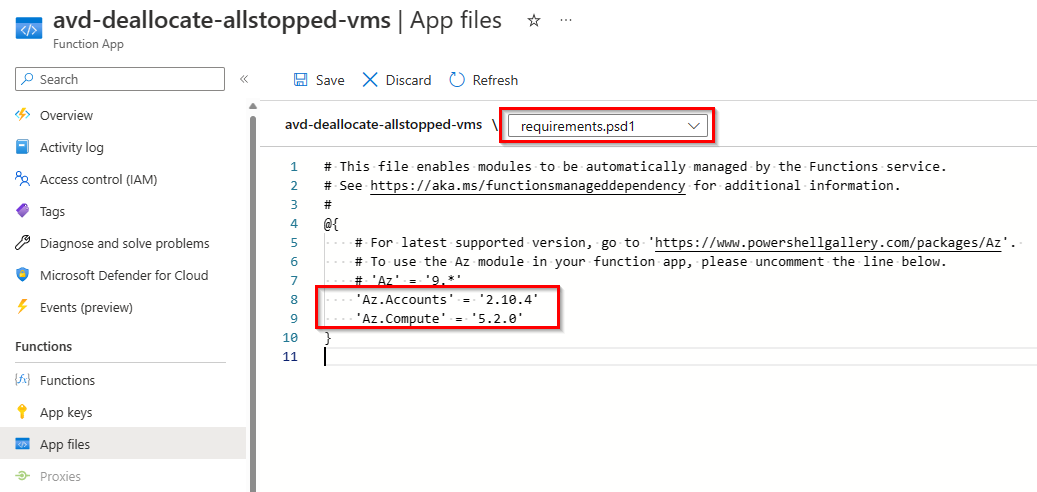This screenshot has height=492, width=1037.
Task: Open Access control (IAM) page
Action: [x=98, y=179]
